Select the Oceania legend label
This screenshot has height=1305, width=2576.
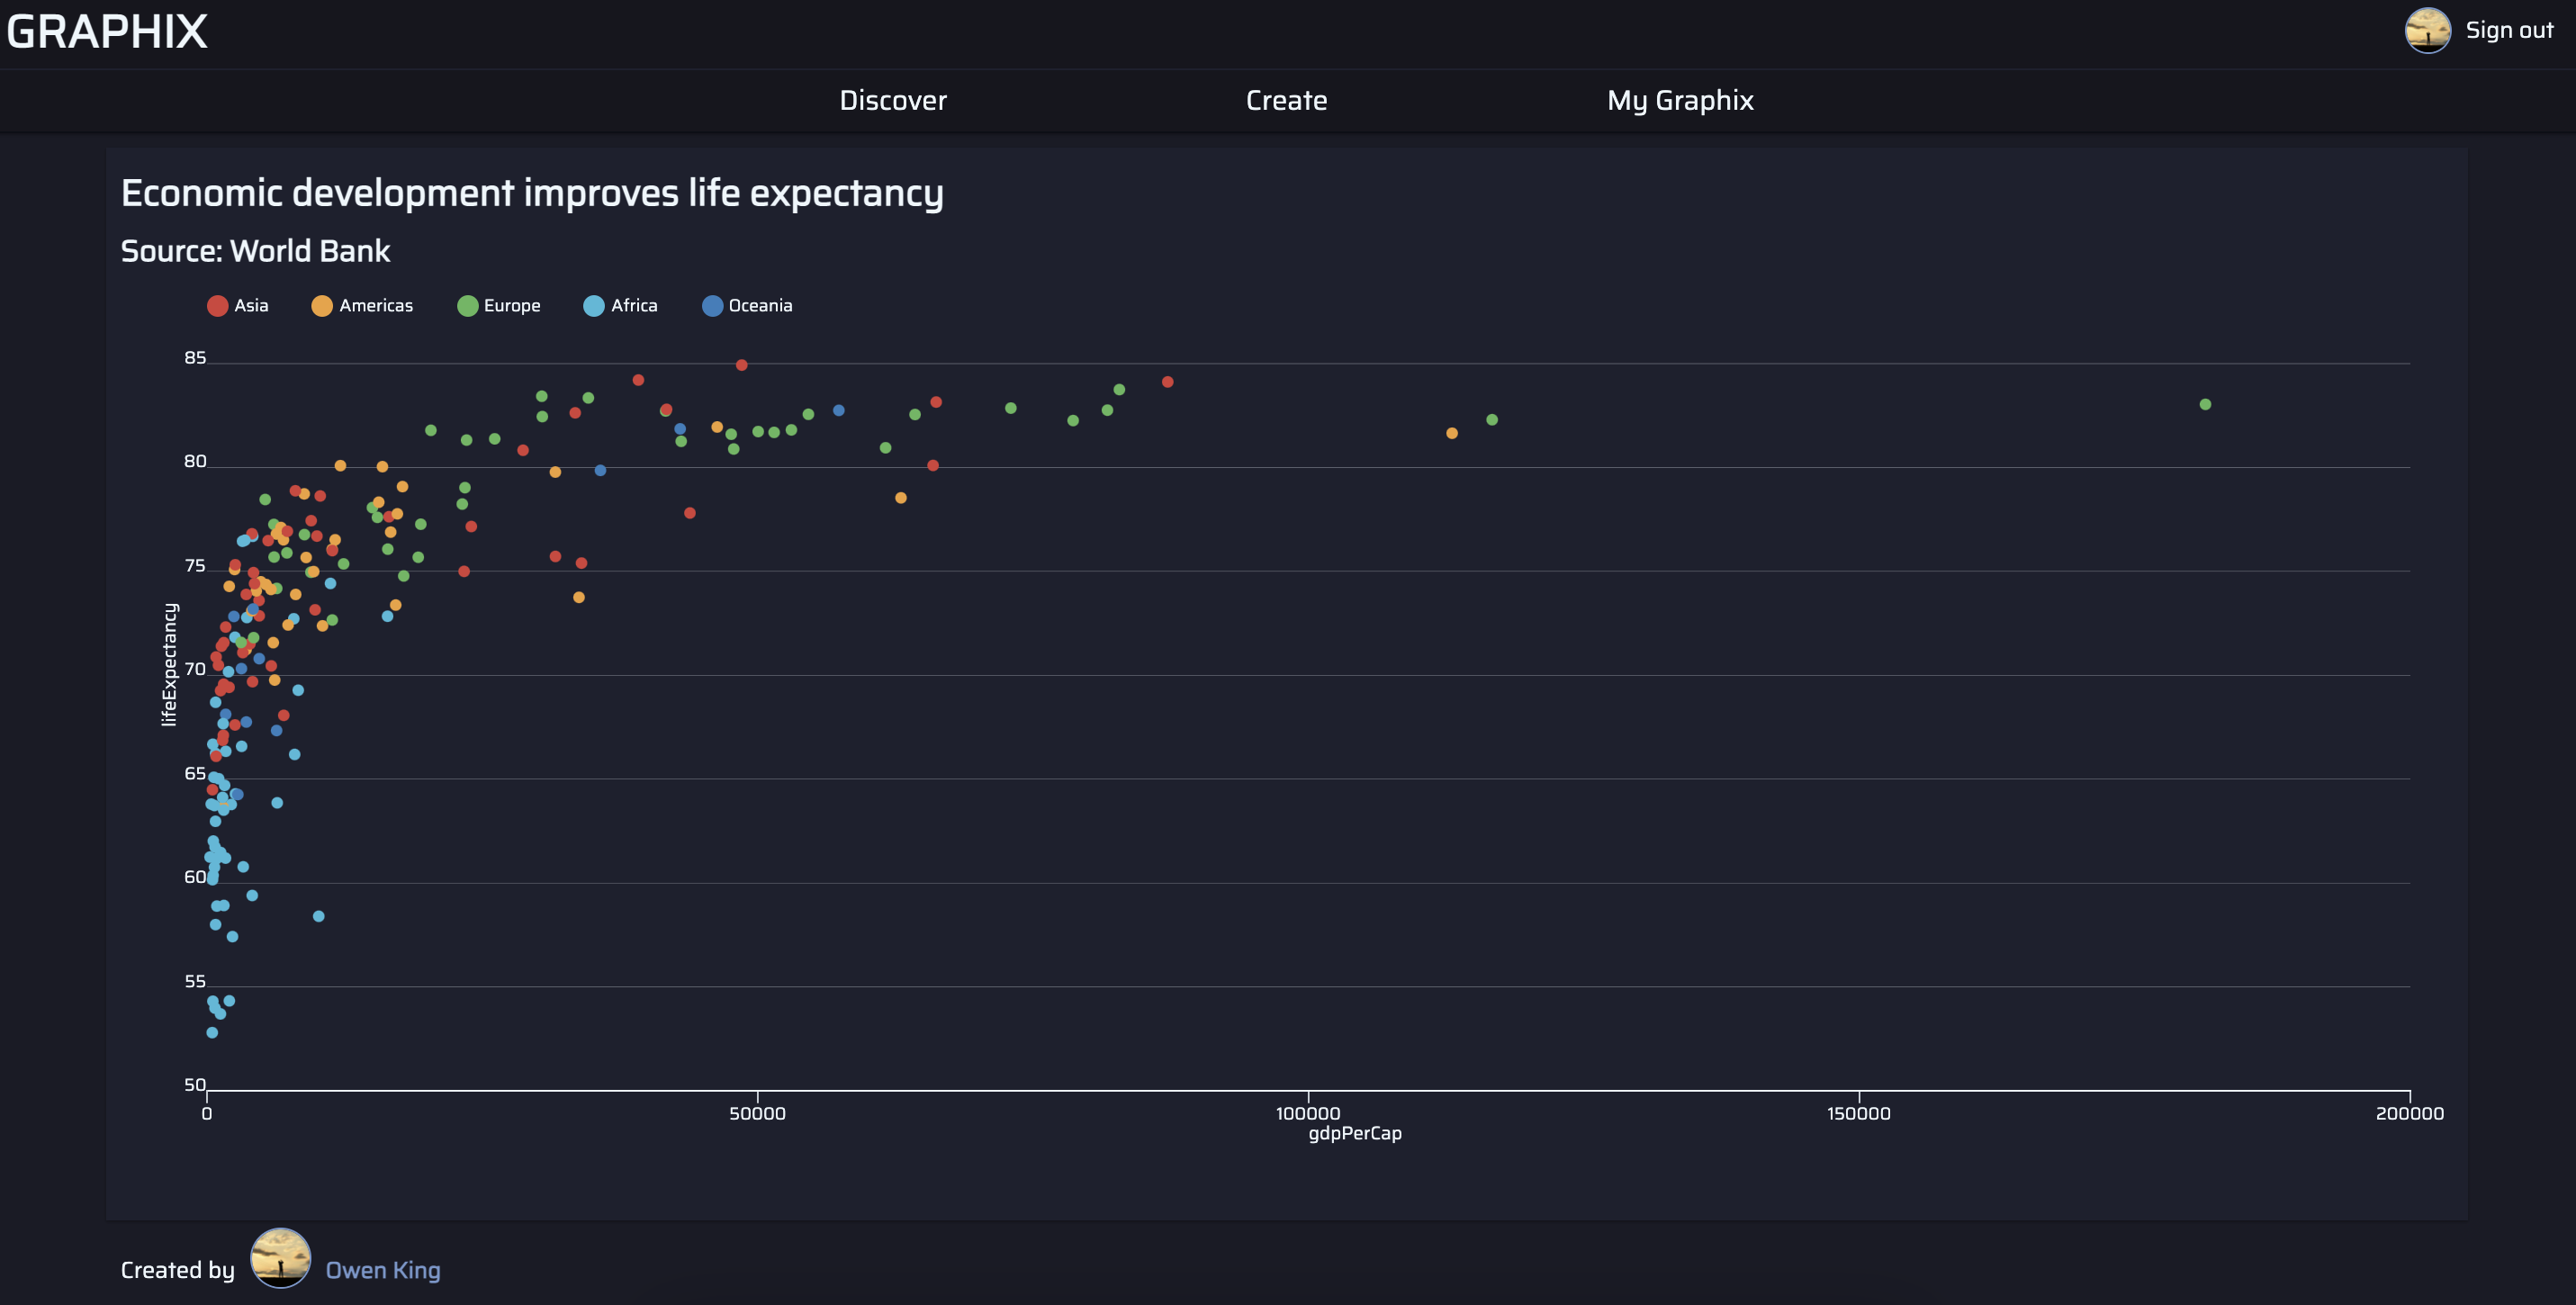click(760, 306)
